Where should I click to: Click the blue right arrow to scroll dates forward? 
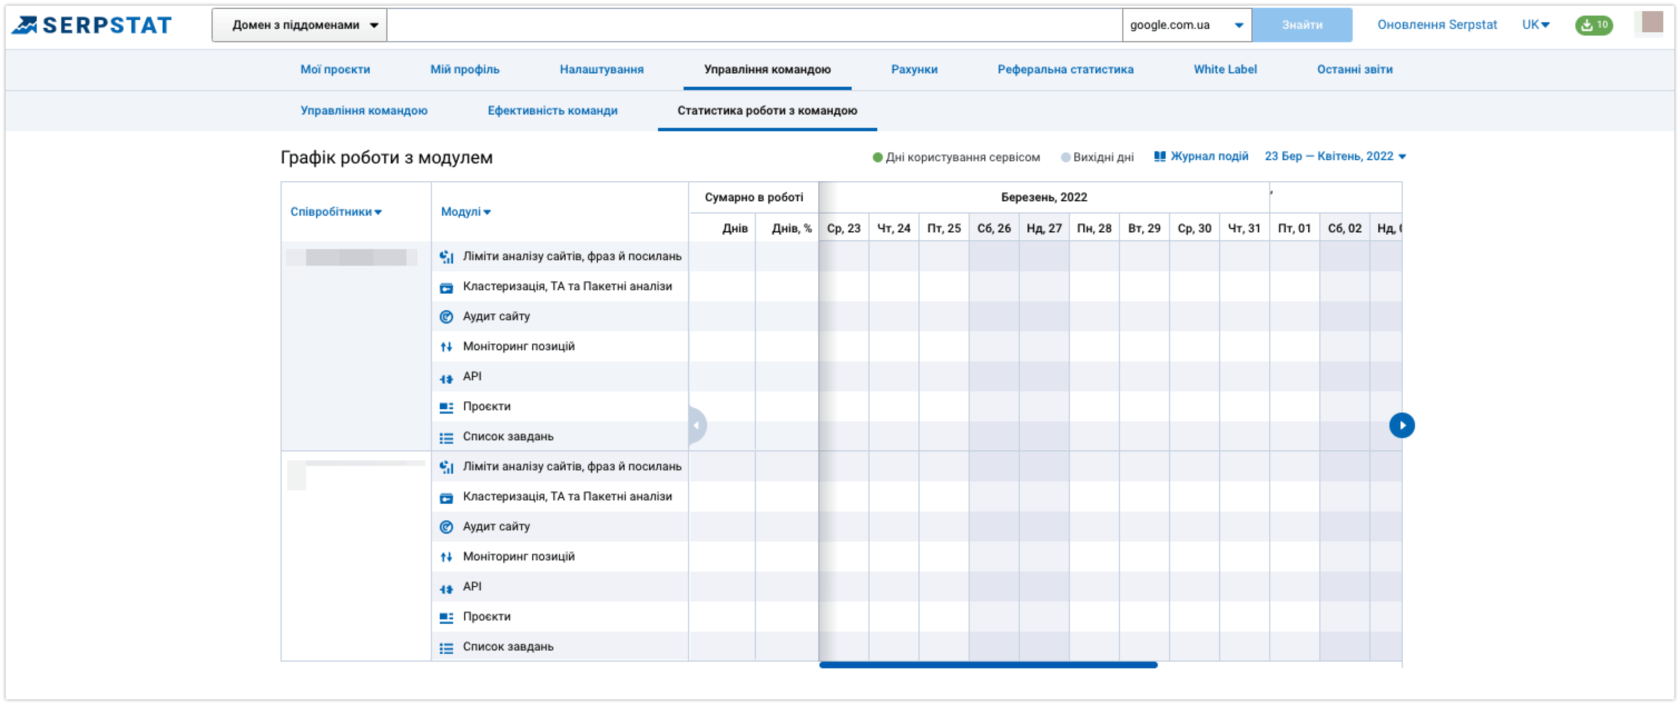[1401, 425]
